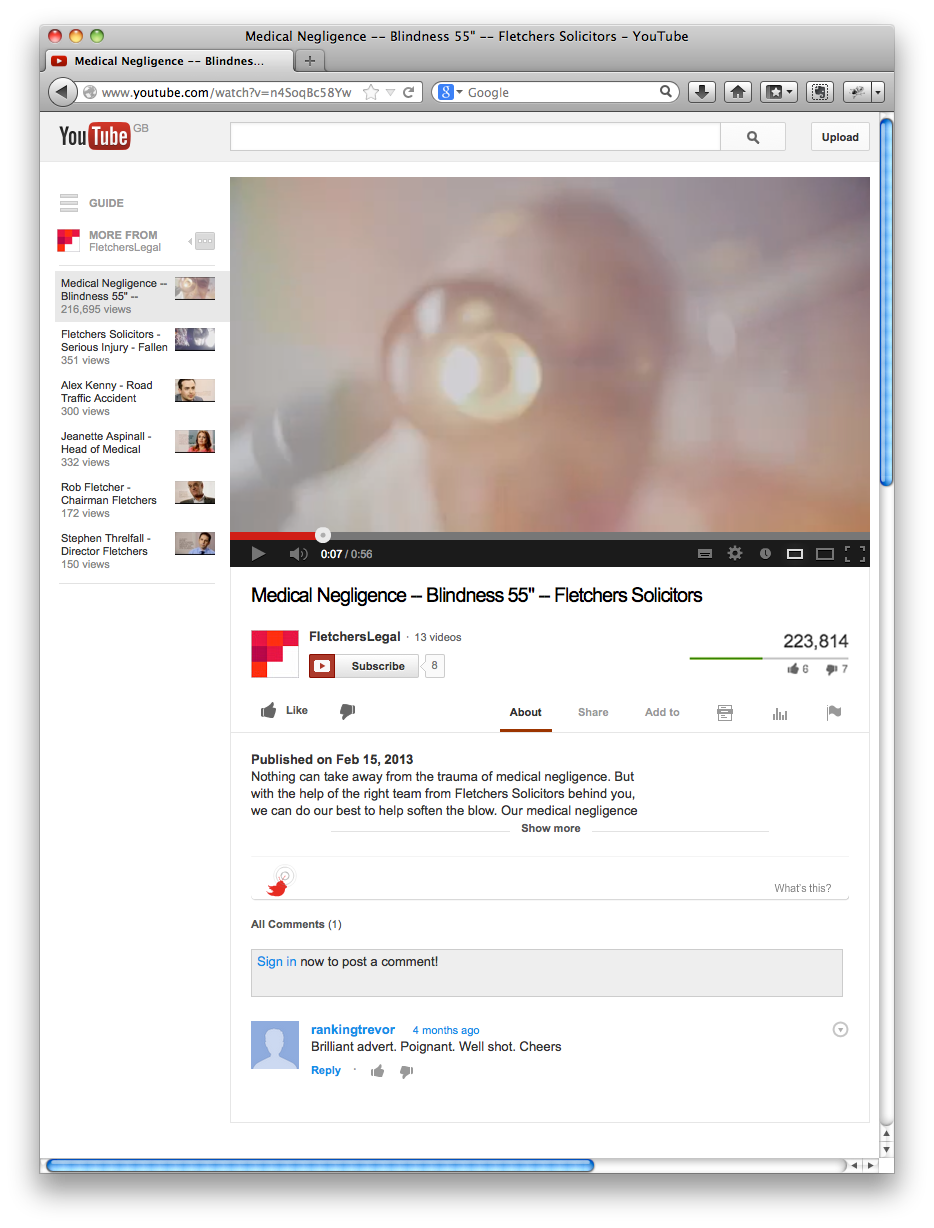Select the Medical Negligence browser tab
The image size is (934, 1228).
click(170, 61)
